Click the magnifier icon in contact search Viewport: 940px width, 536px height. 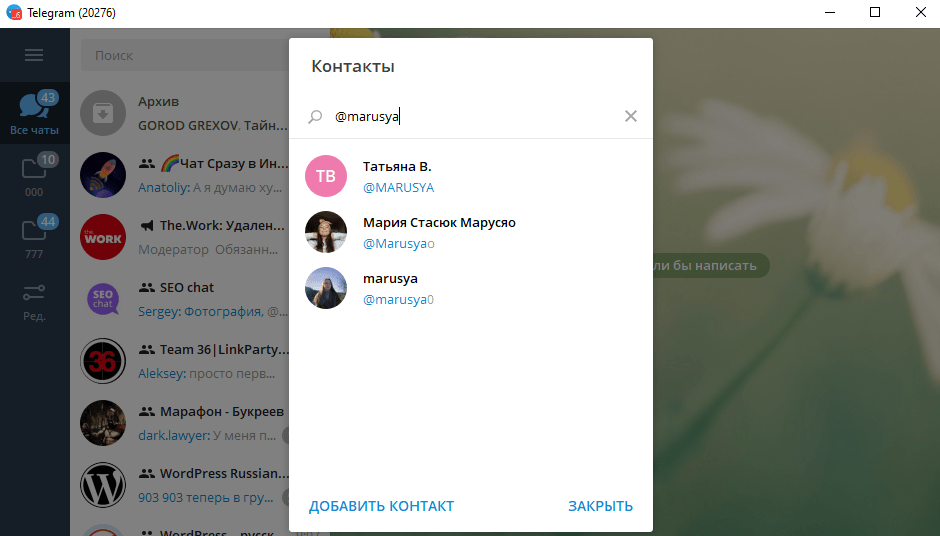(x=315, y=117)
